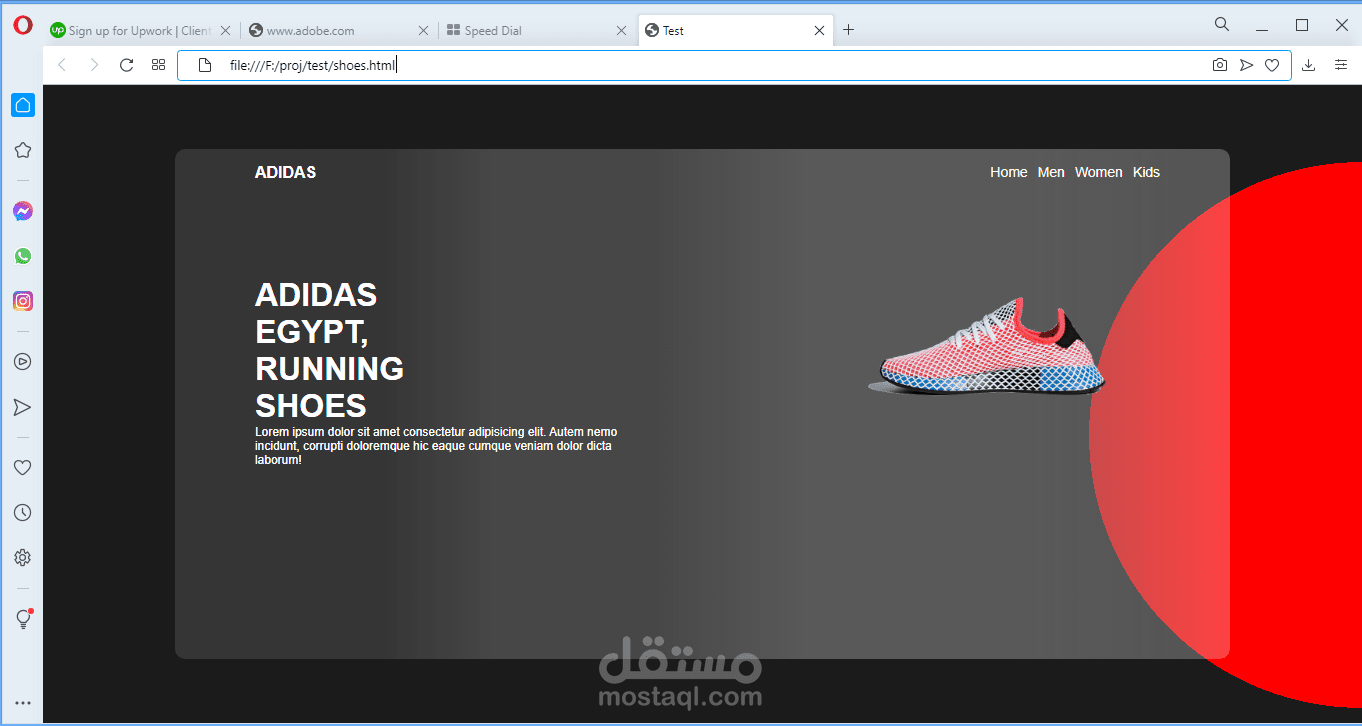Open the Player panel in the sidebar
The width and height of the screenshot is (1362, 726).
pos(22,361)
